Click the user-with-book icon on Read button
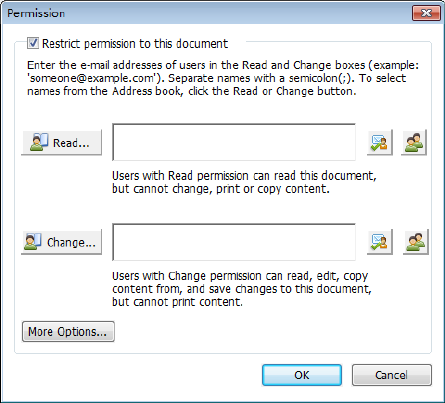This screenshot has width=445, height=403. point(39,142)
